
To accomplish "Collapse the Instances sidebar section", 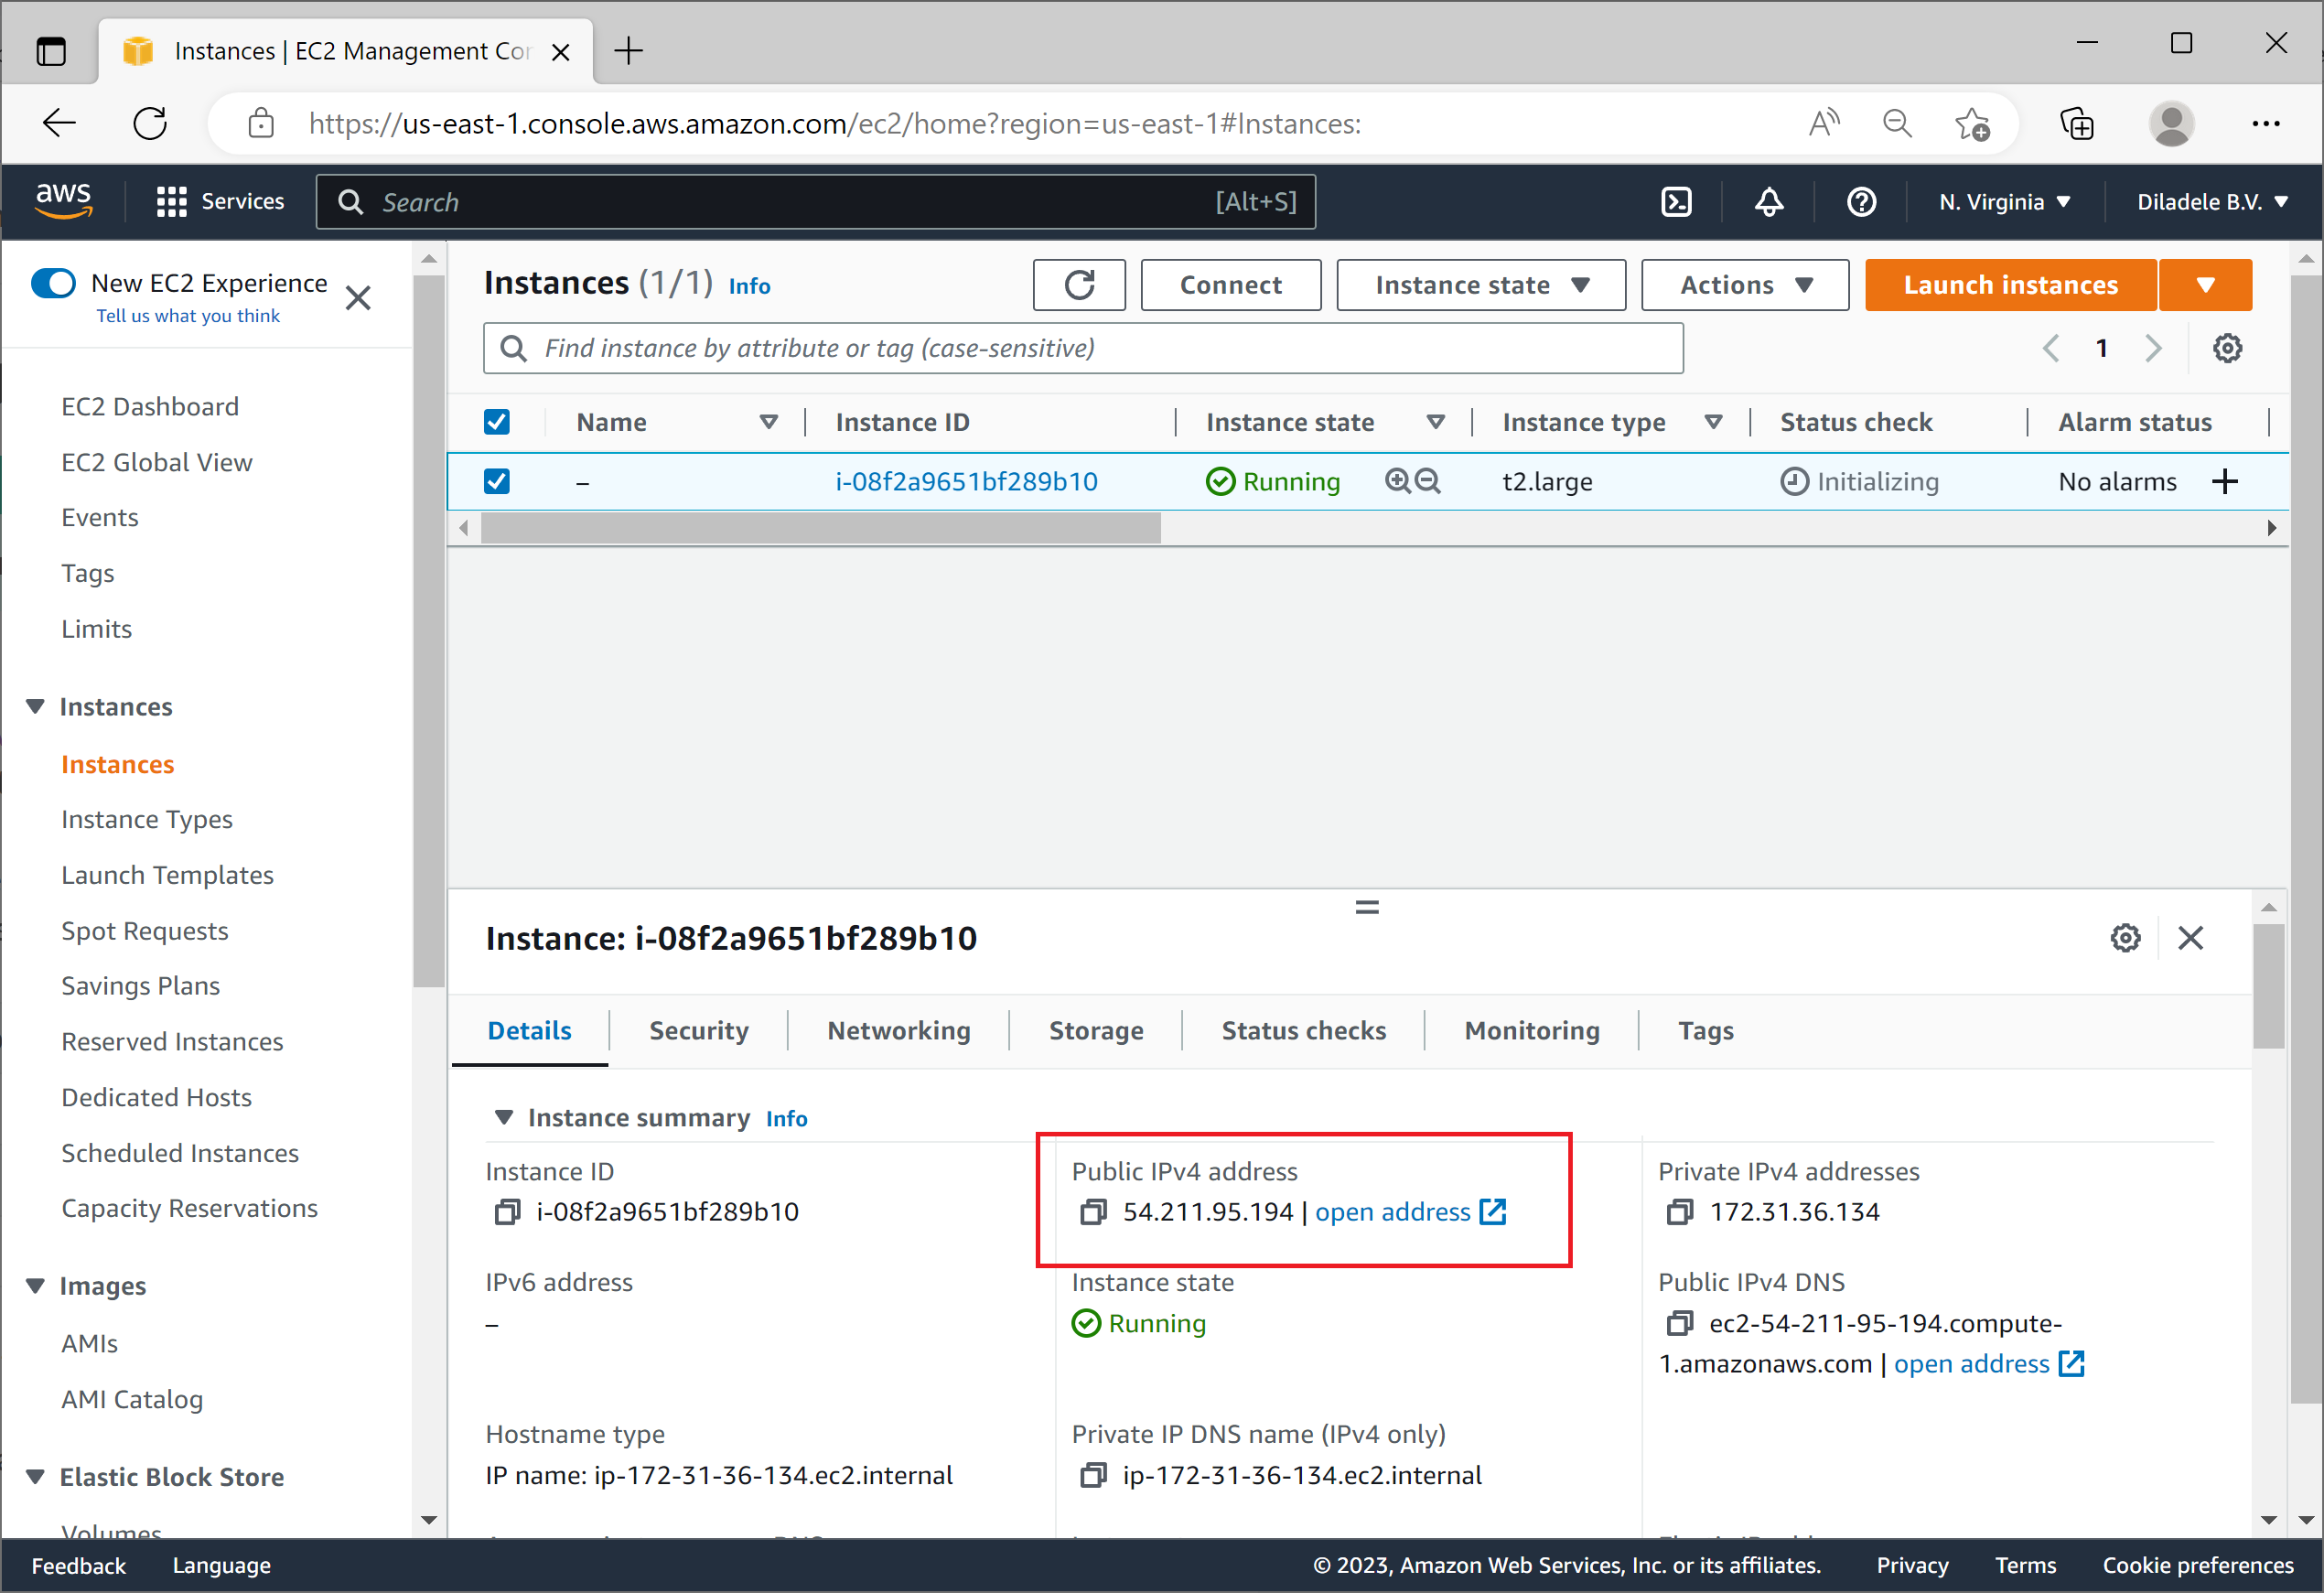I will click(x=35, y=707).
